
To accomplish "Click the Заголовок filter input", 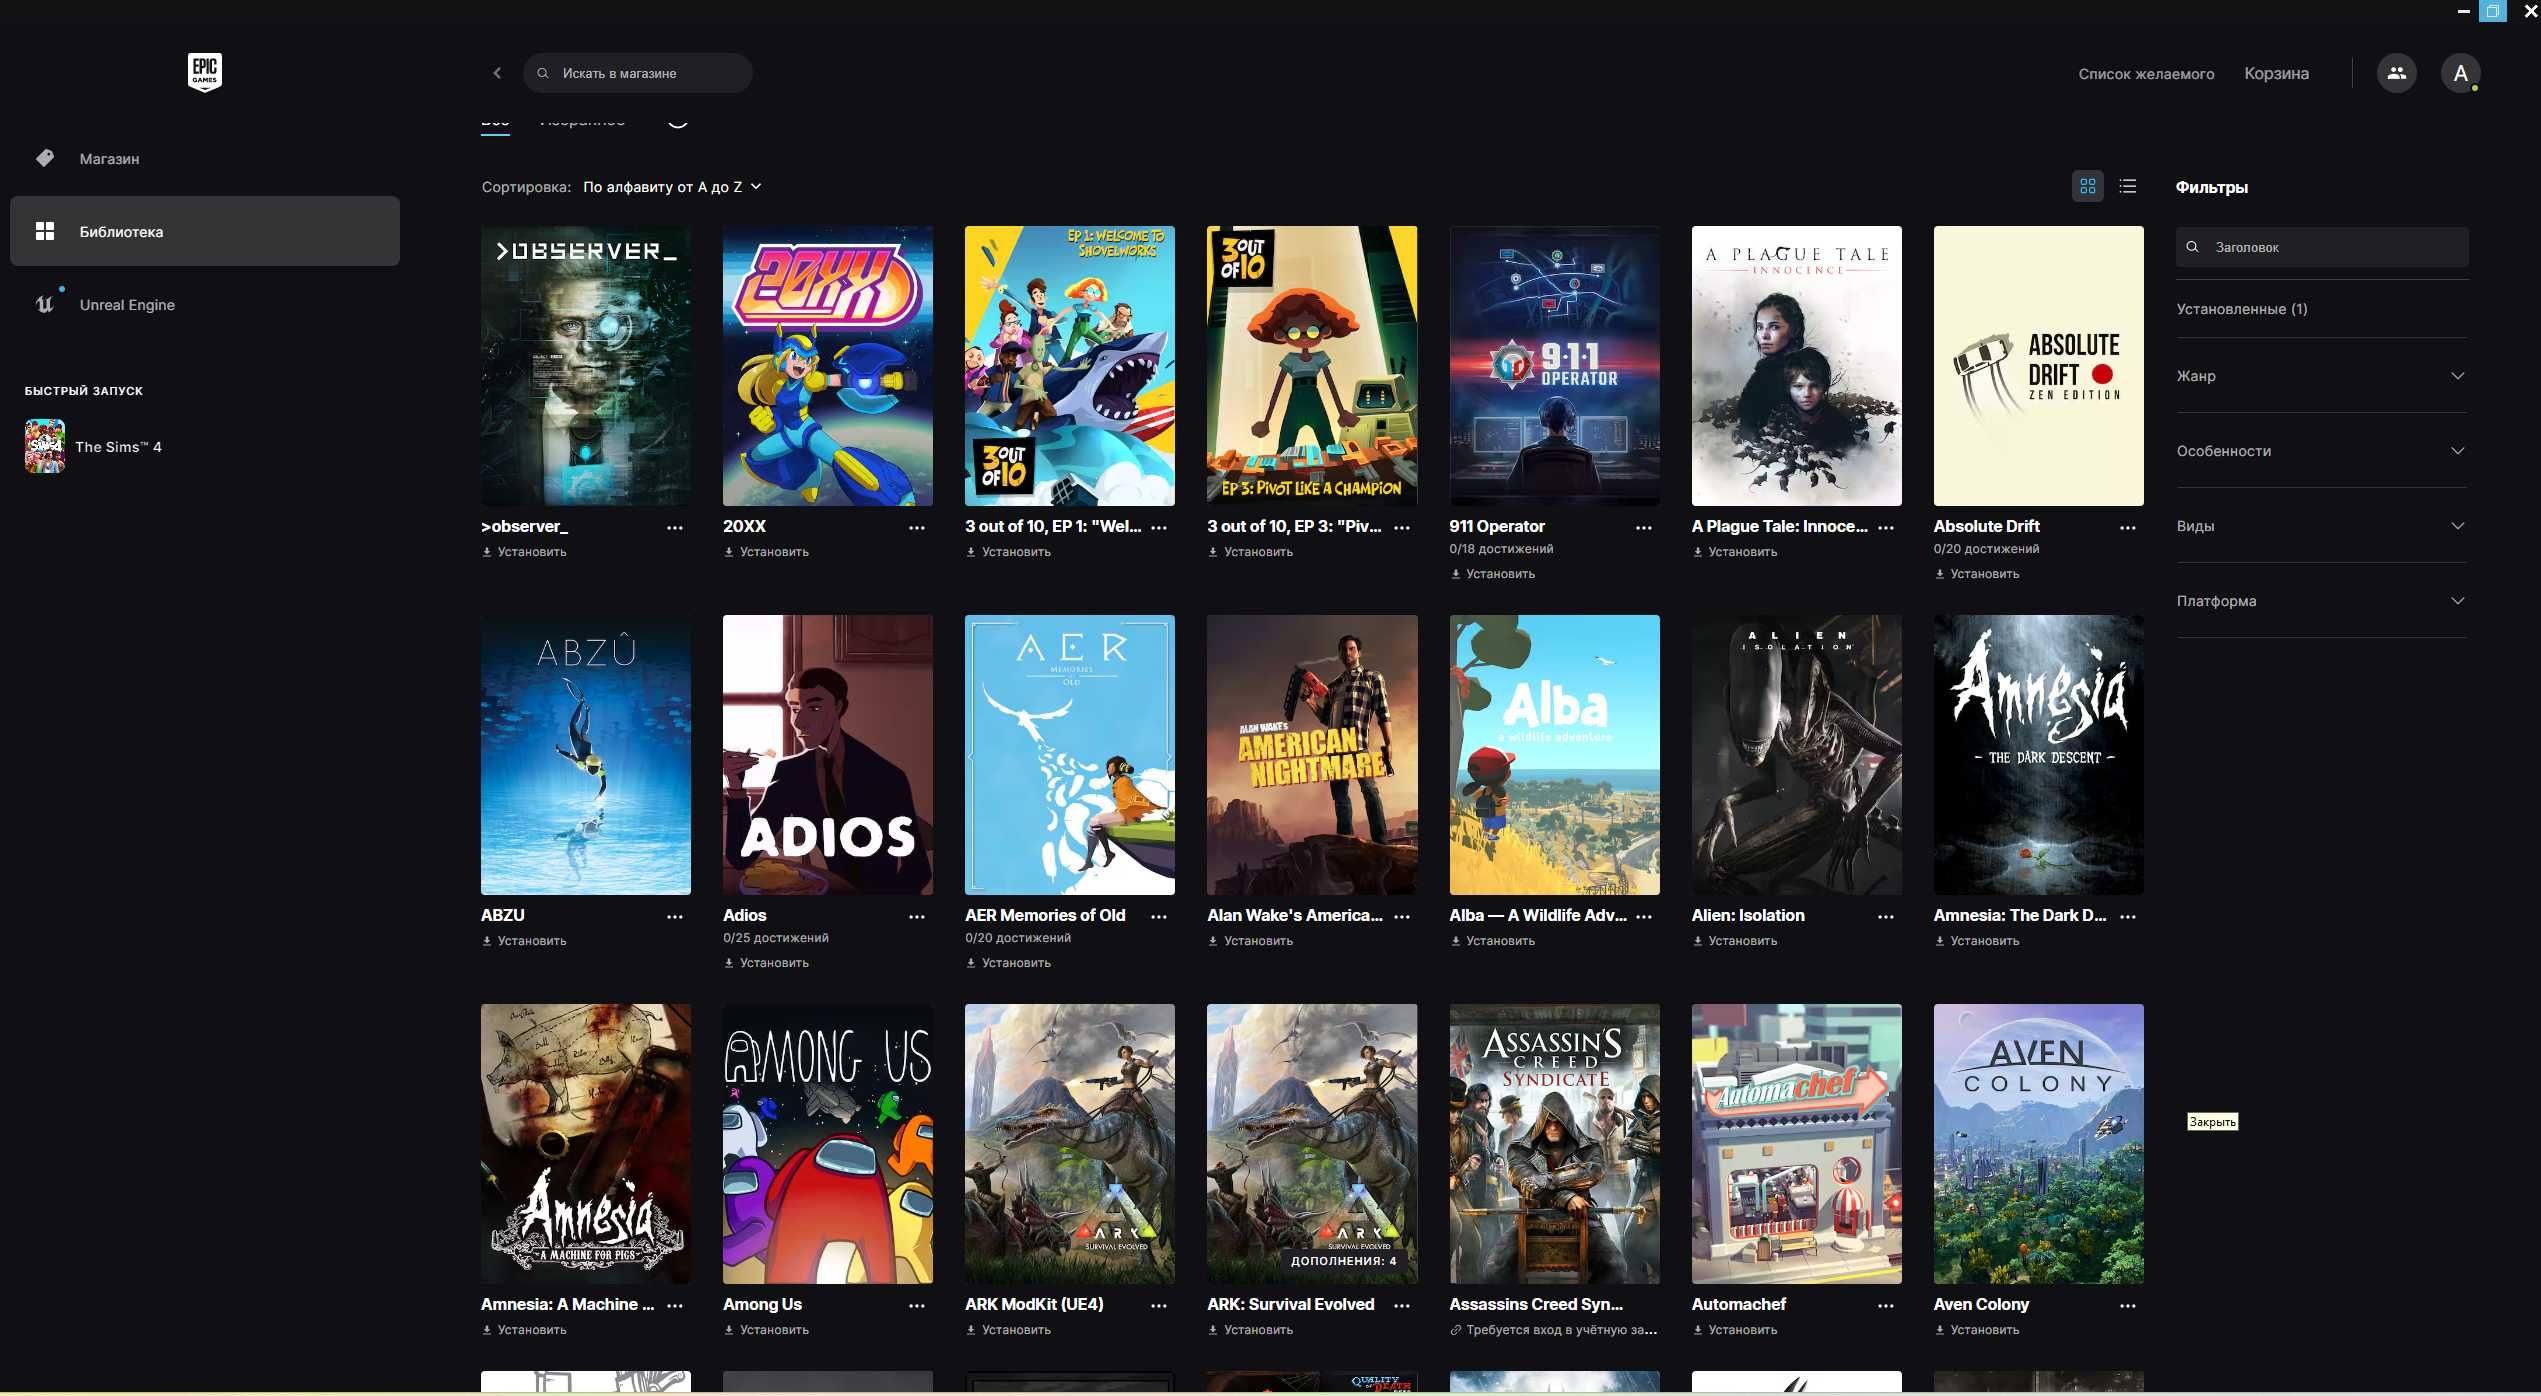I will point(2322,247).
